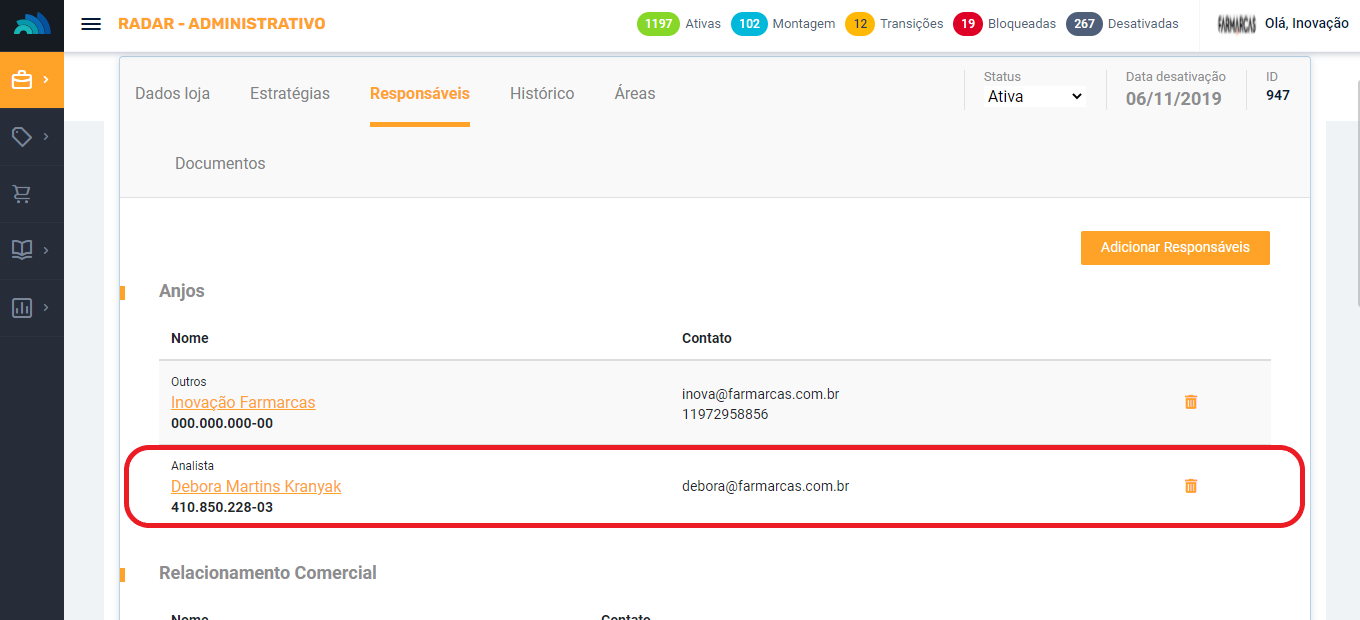Open the Debora Martins Kranyak link
1360x620 pixels.
point(256,487)
